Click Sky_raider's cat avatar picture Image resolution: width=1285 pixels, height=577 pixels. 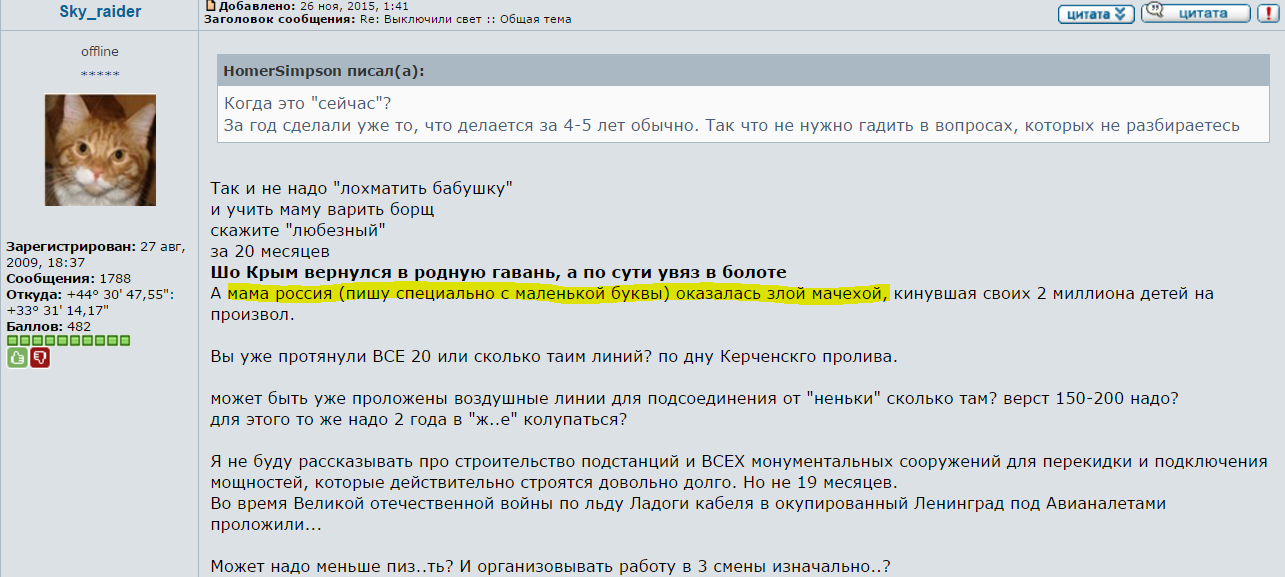click(x=100, y=150)
